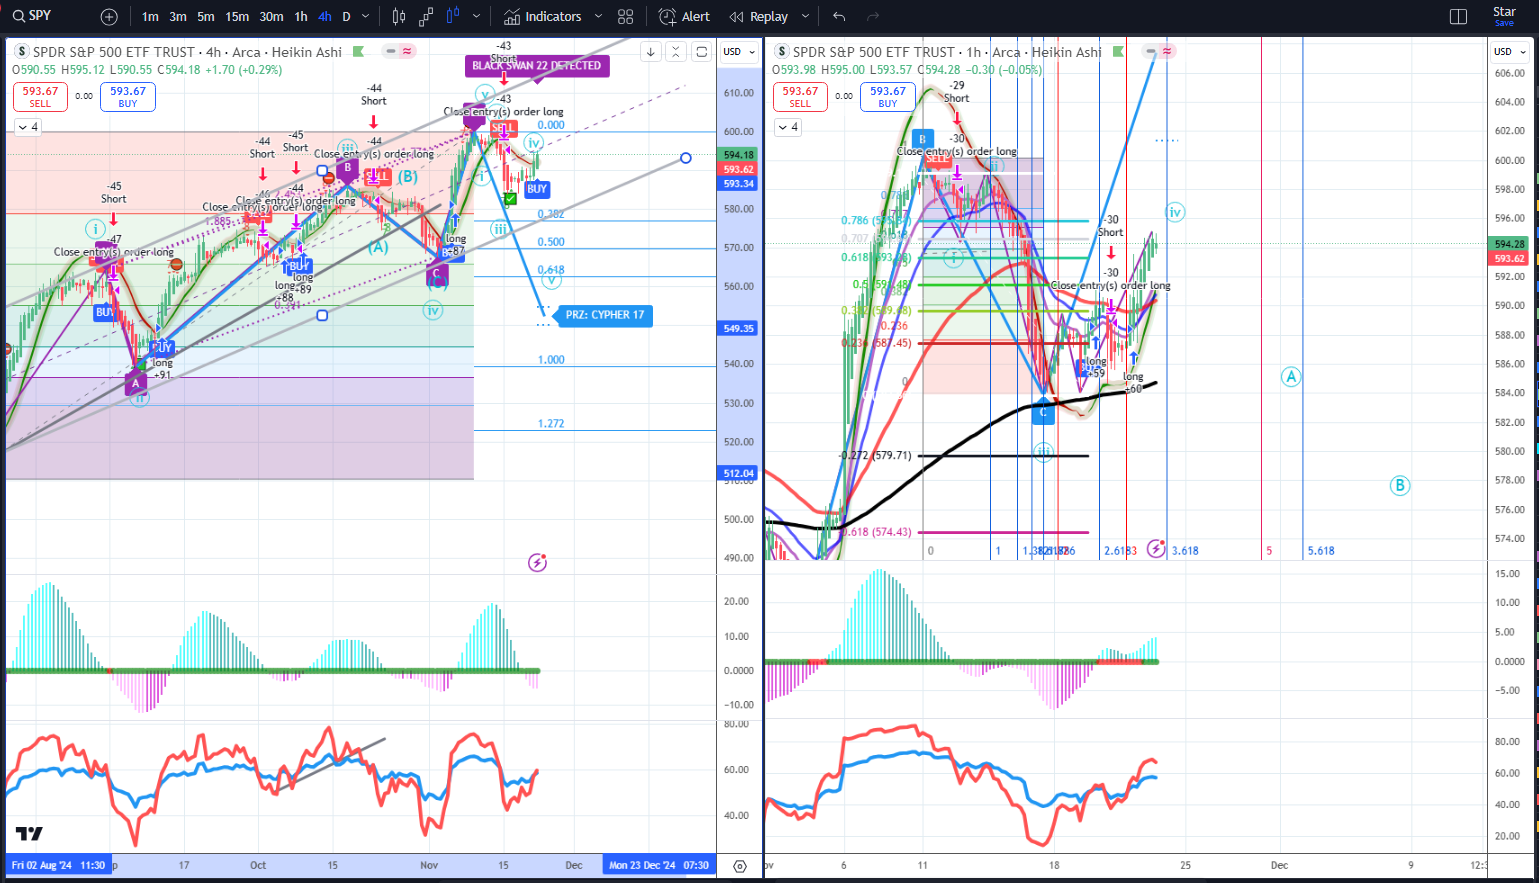Image resolution: width=1539 pixels, height=883 pixels.
Task: Click the green flag next to left chart title
Action: tap(358, 52)
